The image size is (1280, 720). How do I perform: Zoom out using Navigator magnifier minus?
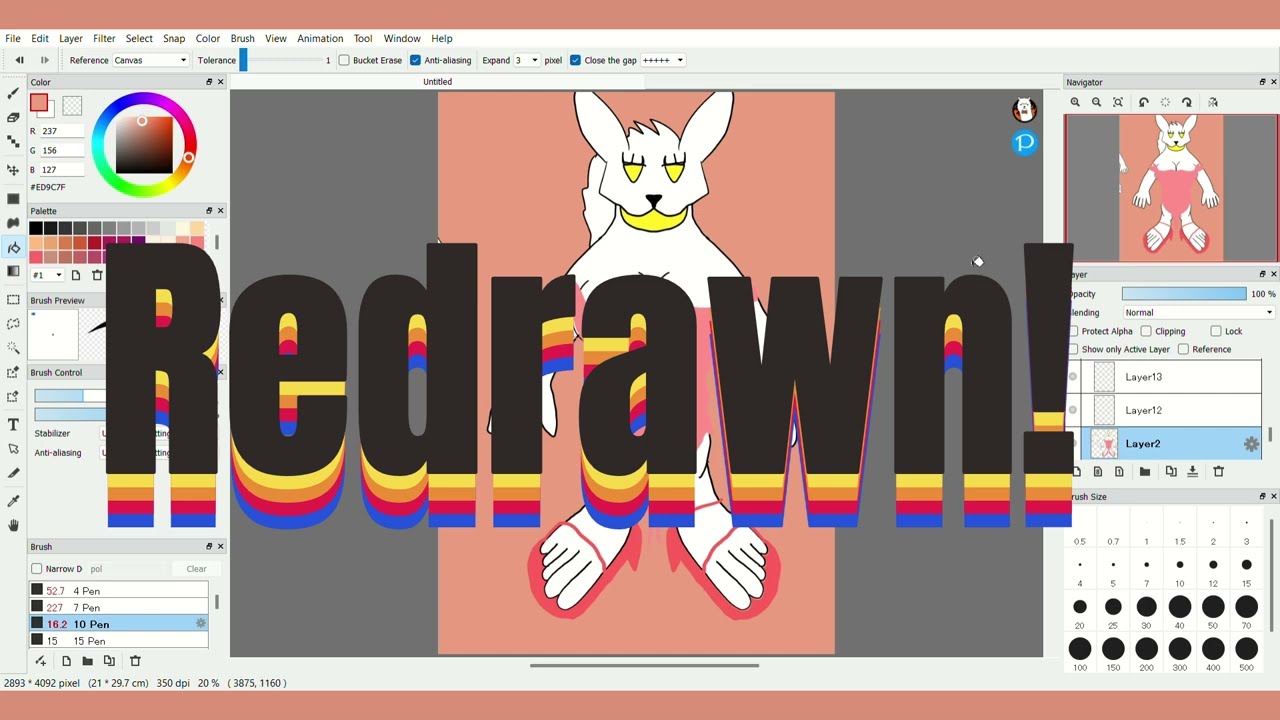(x=1097, y=102)
